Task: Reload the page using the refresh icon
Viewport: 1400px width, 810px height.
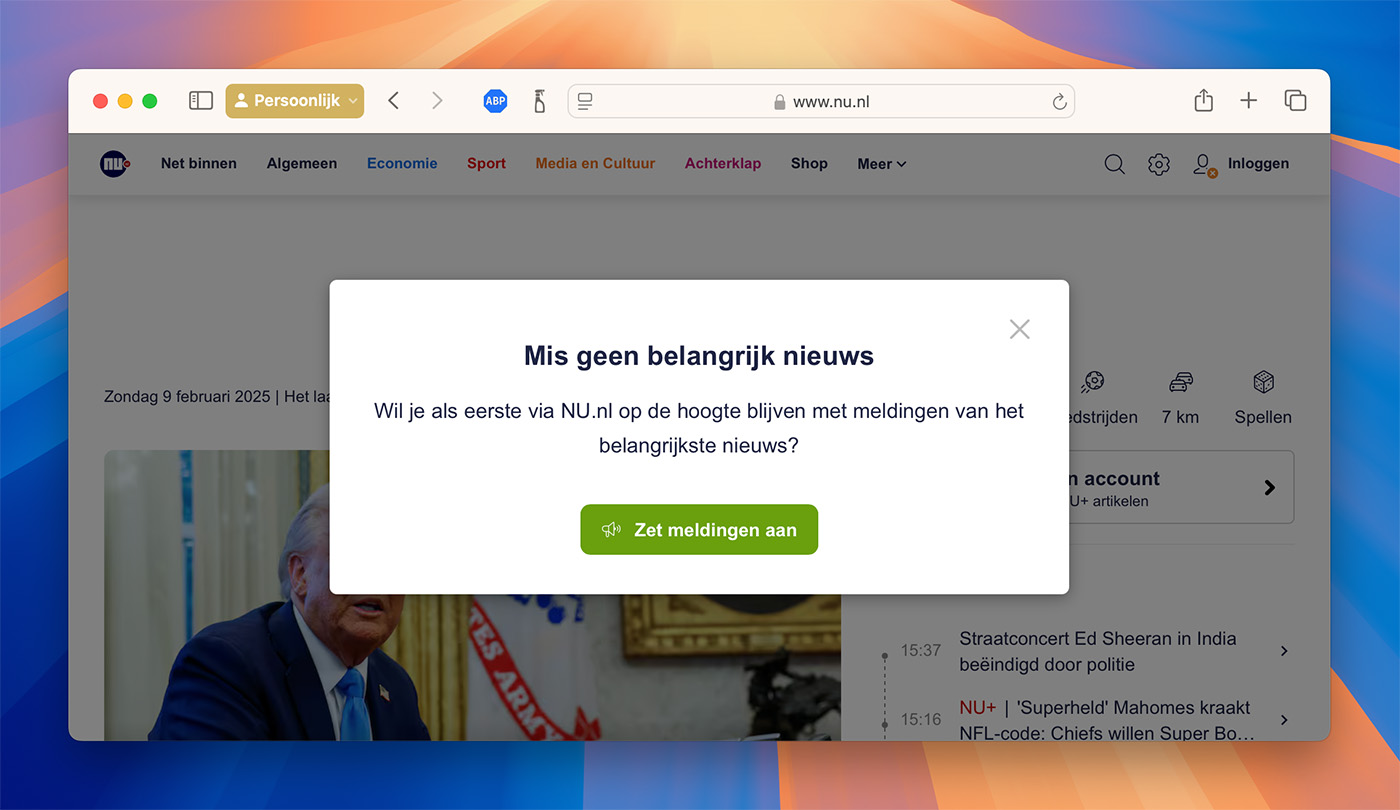Action: [x=1059, y=102]
